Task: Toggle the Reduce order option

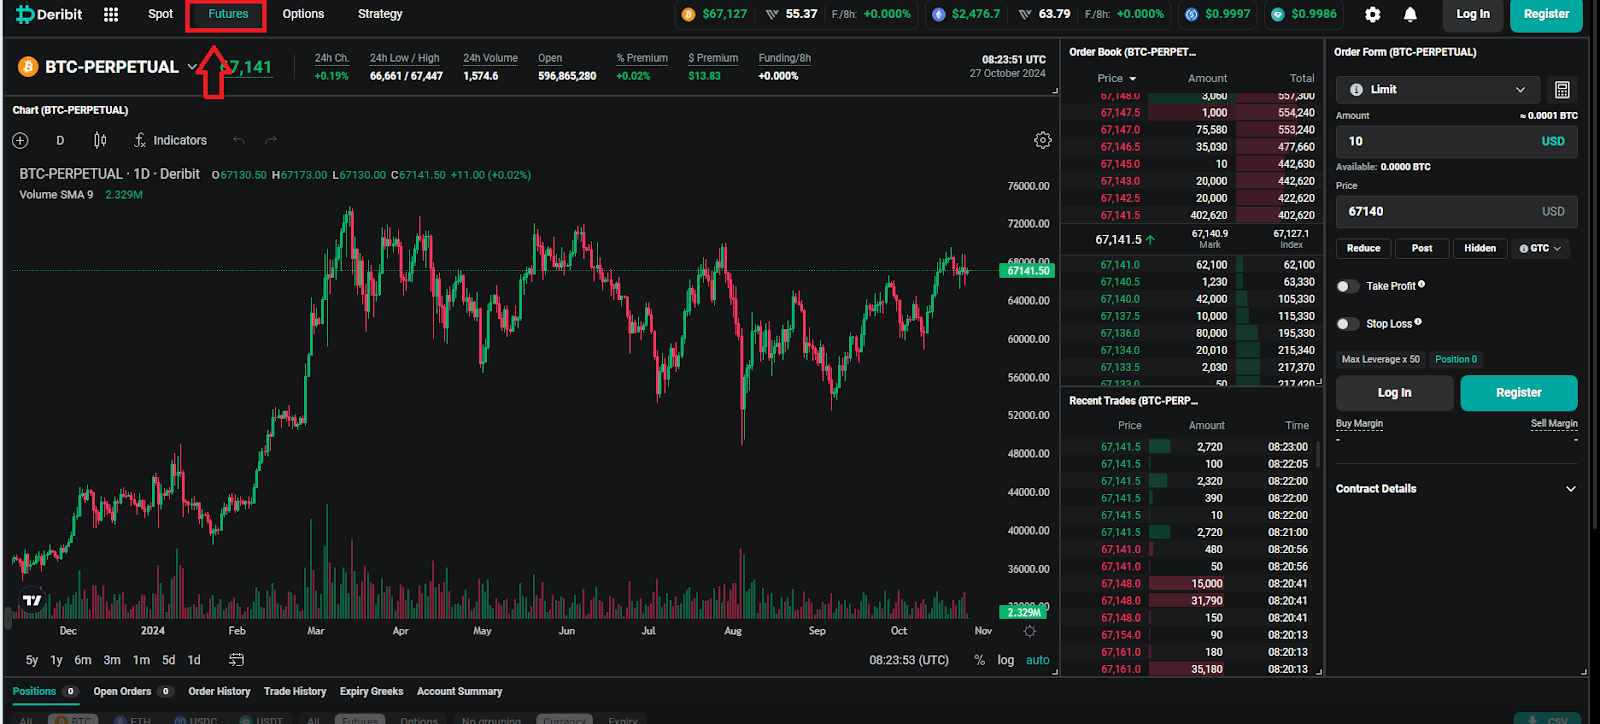Action: (1363, 248)
